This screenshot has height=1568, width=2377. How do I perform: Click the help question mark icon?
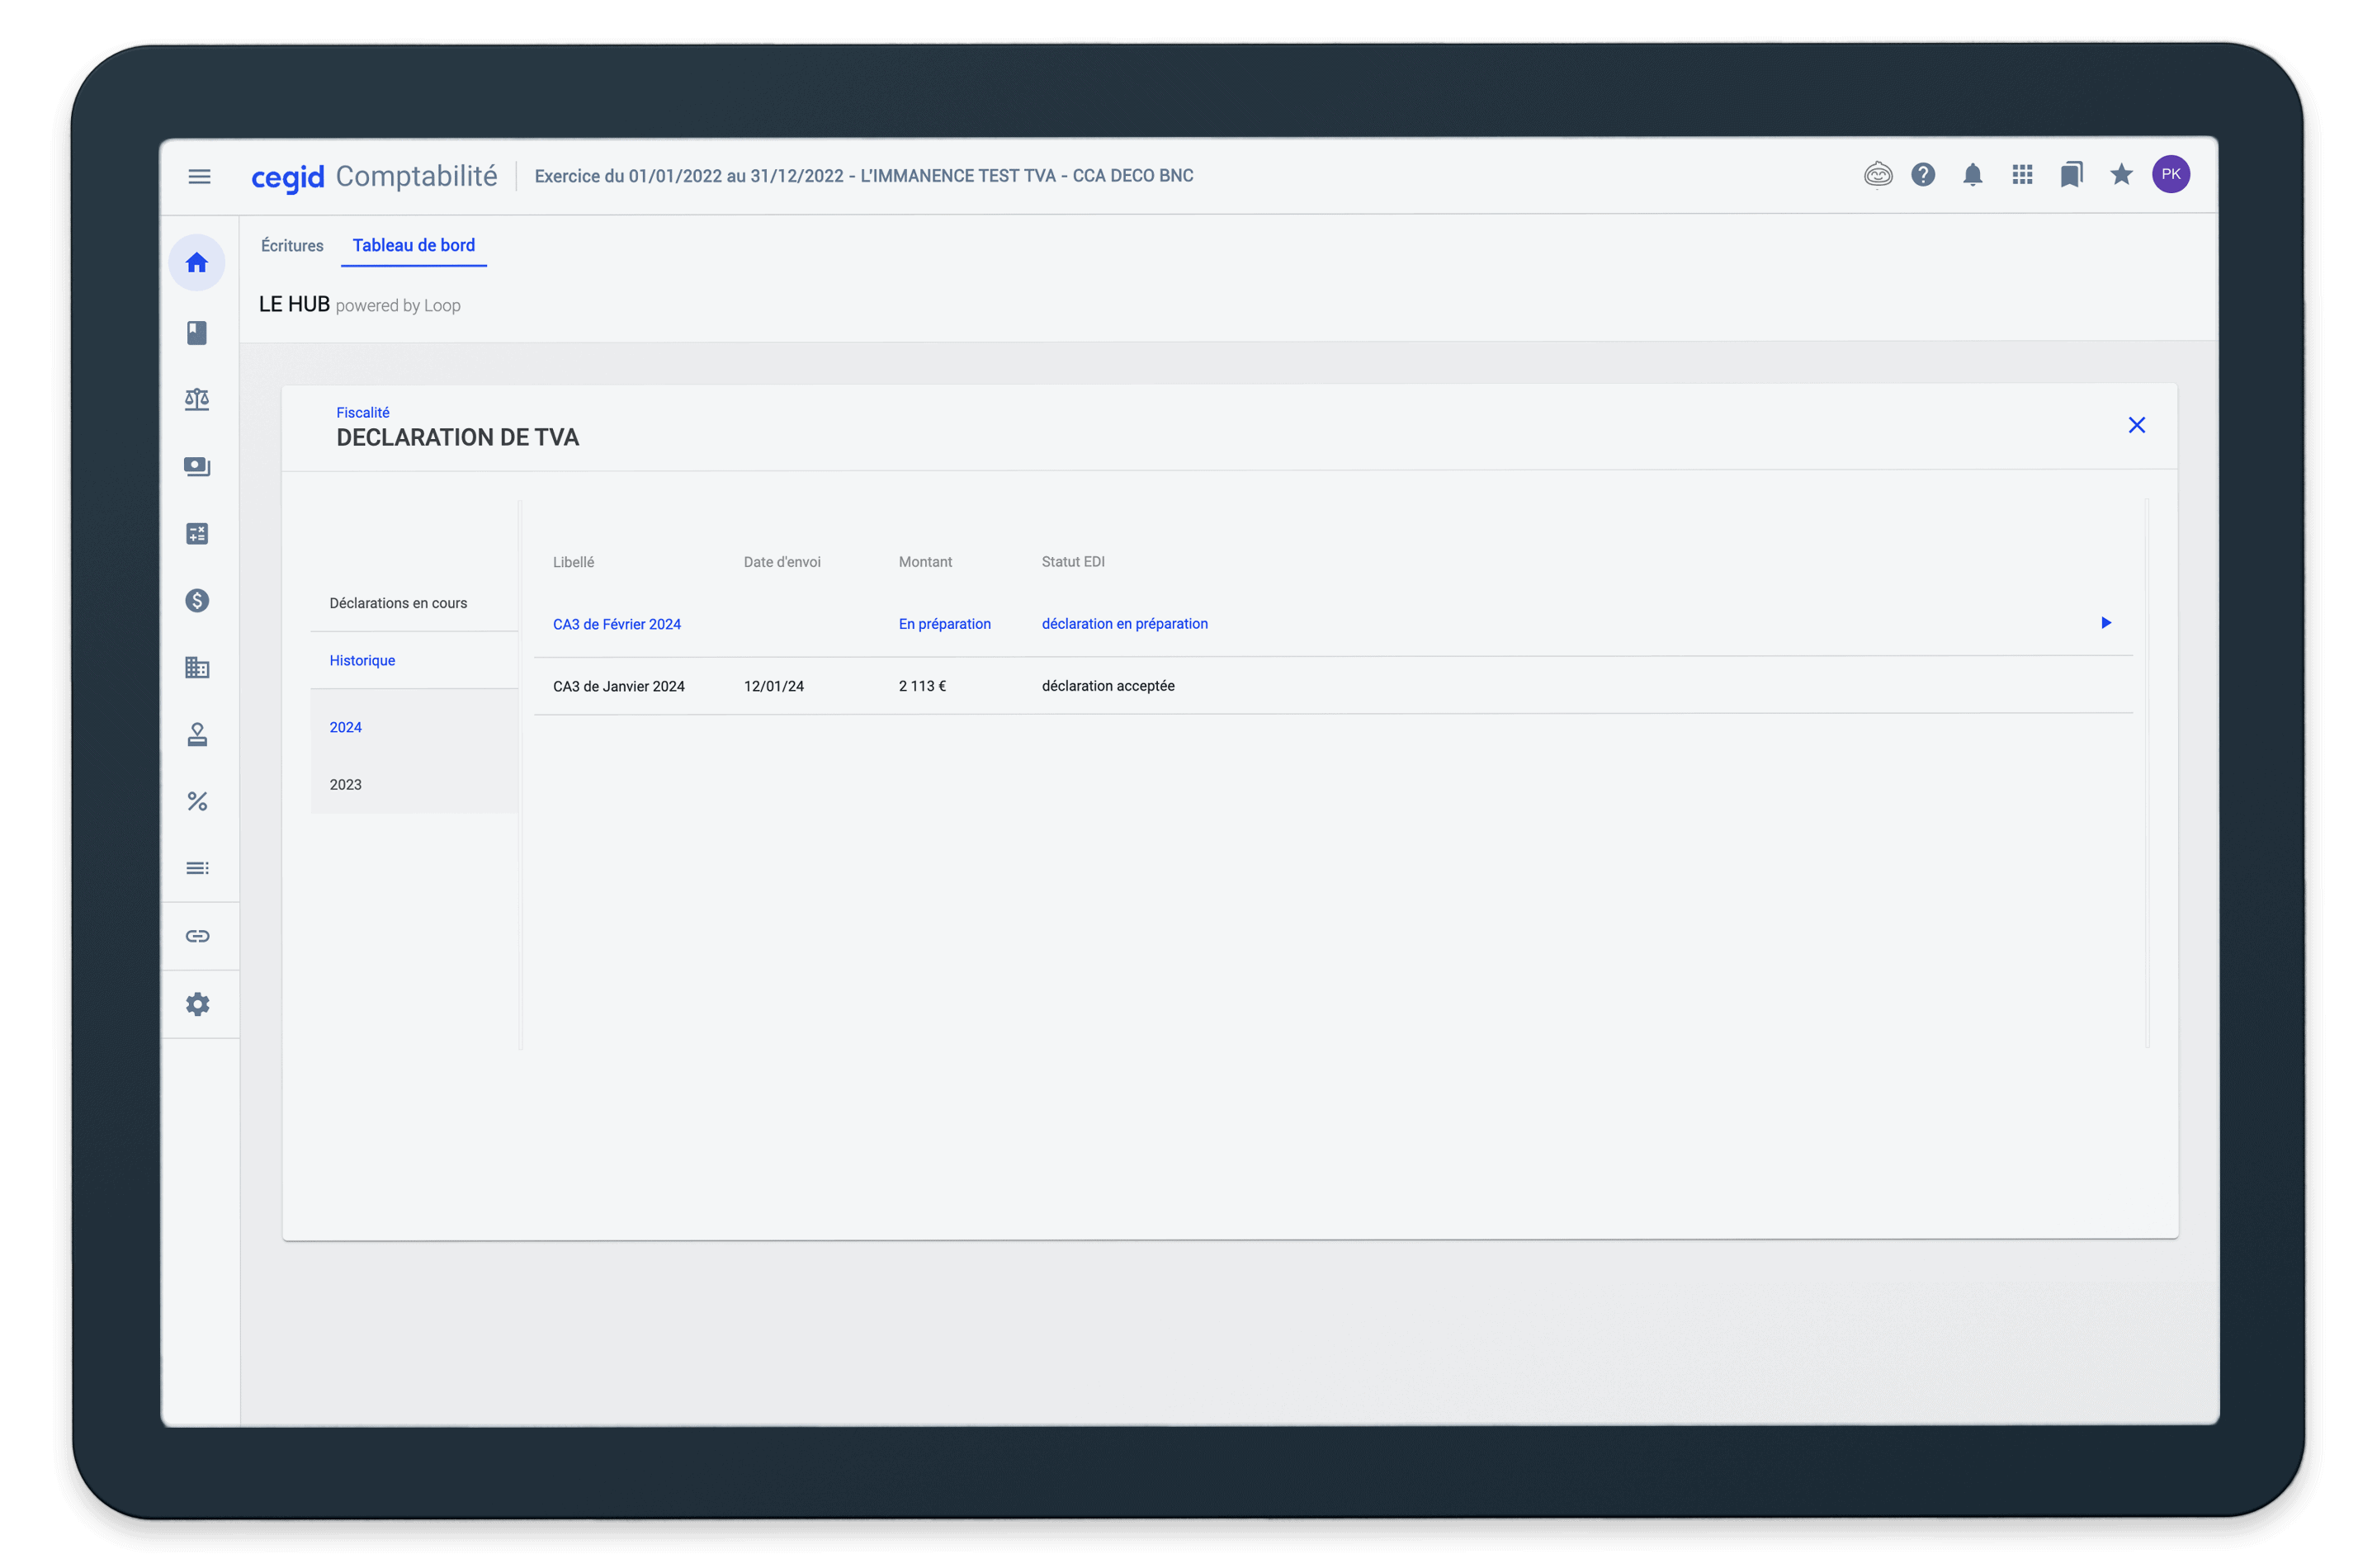[x=1922, y=176]
